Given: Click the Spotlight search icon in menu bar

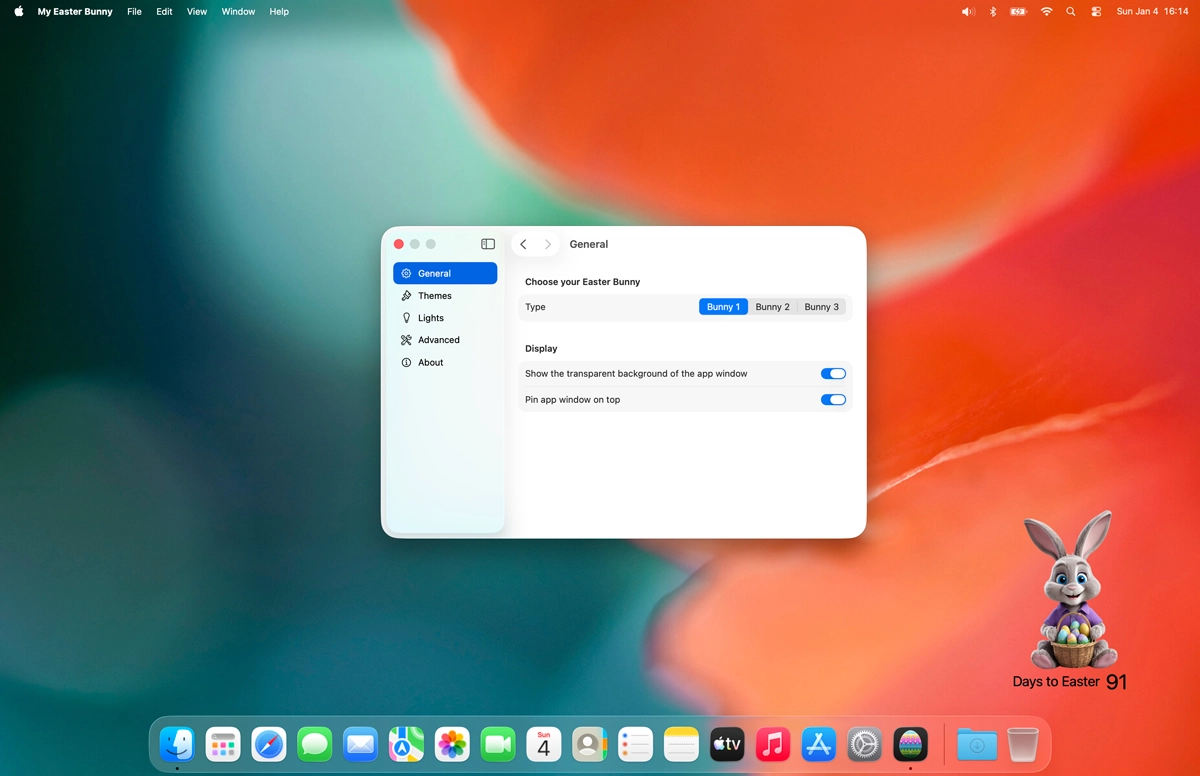Looking at the screenshot, I should tap(1071, 12).
